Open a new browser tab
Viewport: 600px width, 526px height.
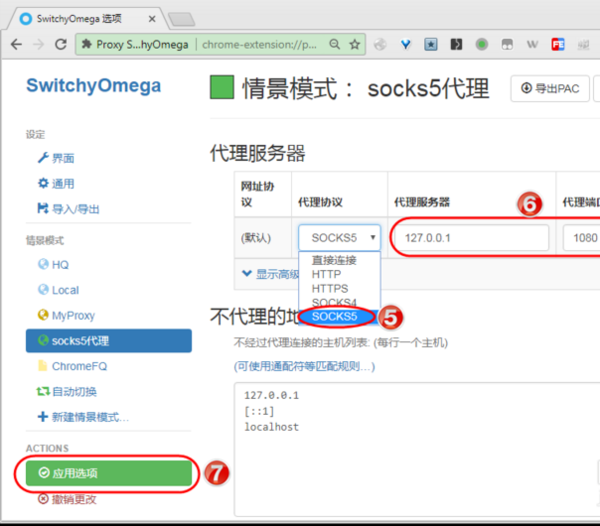click(181, 19)
